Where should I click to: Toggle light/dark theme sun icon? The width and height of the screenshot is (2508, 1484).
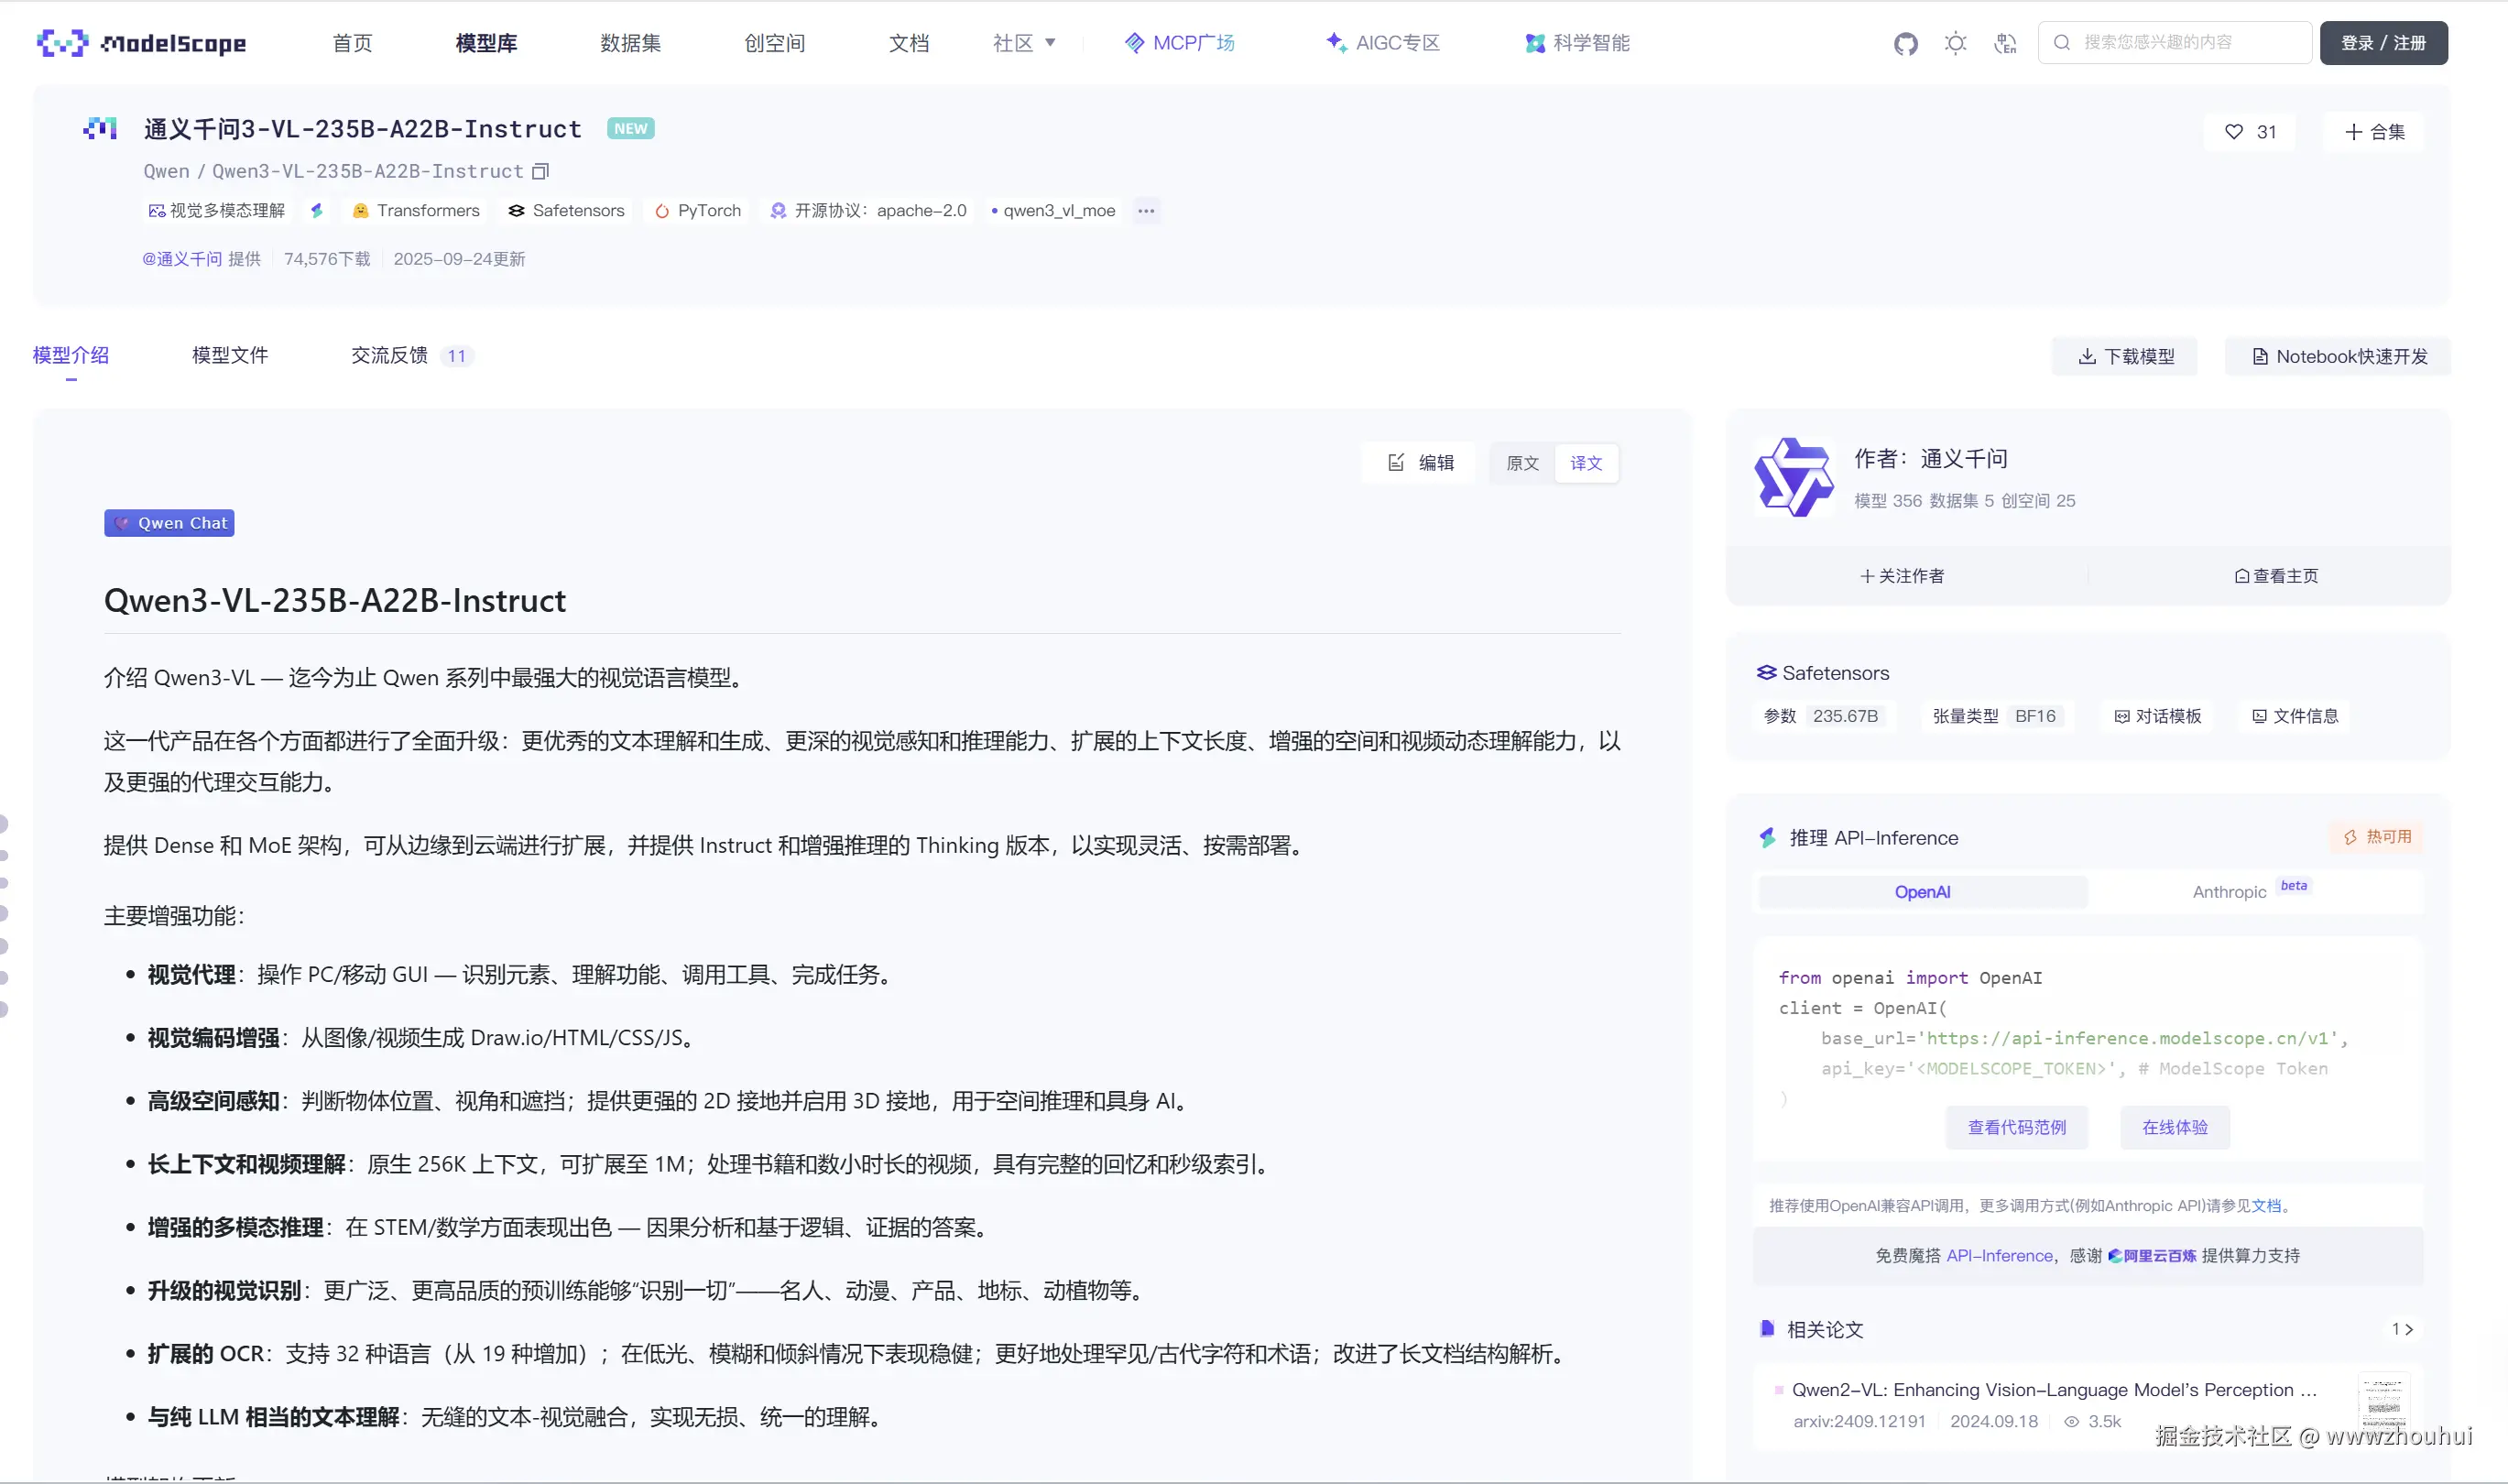coord(1955,43)
